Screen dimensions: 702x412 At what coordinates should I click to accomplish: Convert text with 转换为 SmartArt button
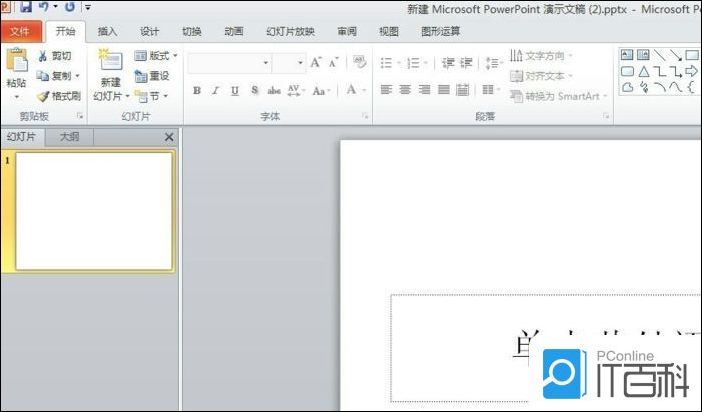(558, 96)
